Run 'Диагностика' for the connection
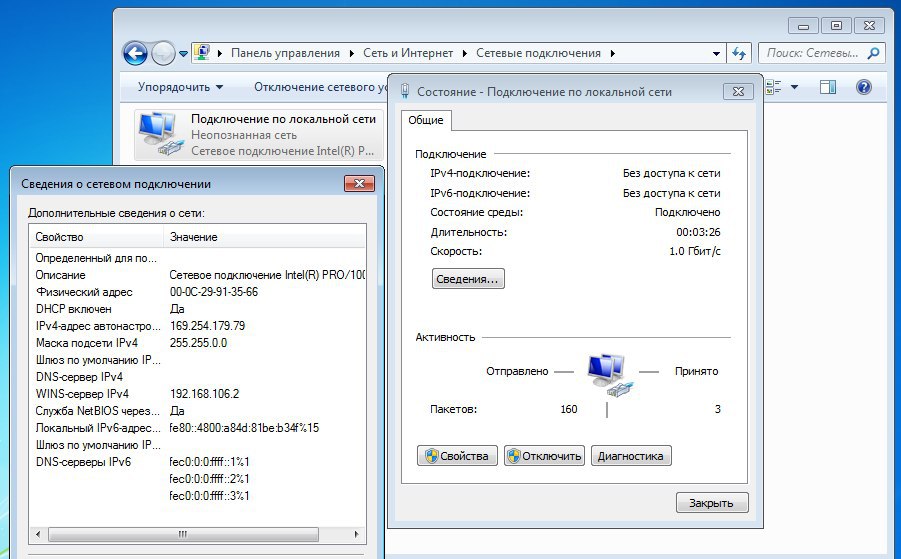The image size is (901, 559). 630,456
